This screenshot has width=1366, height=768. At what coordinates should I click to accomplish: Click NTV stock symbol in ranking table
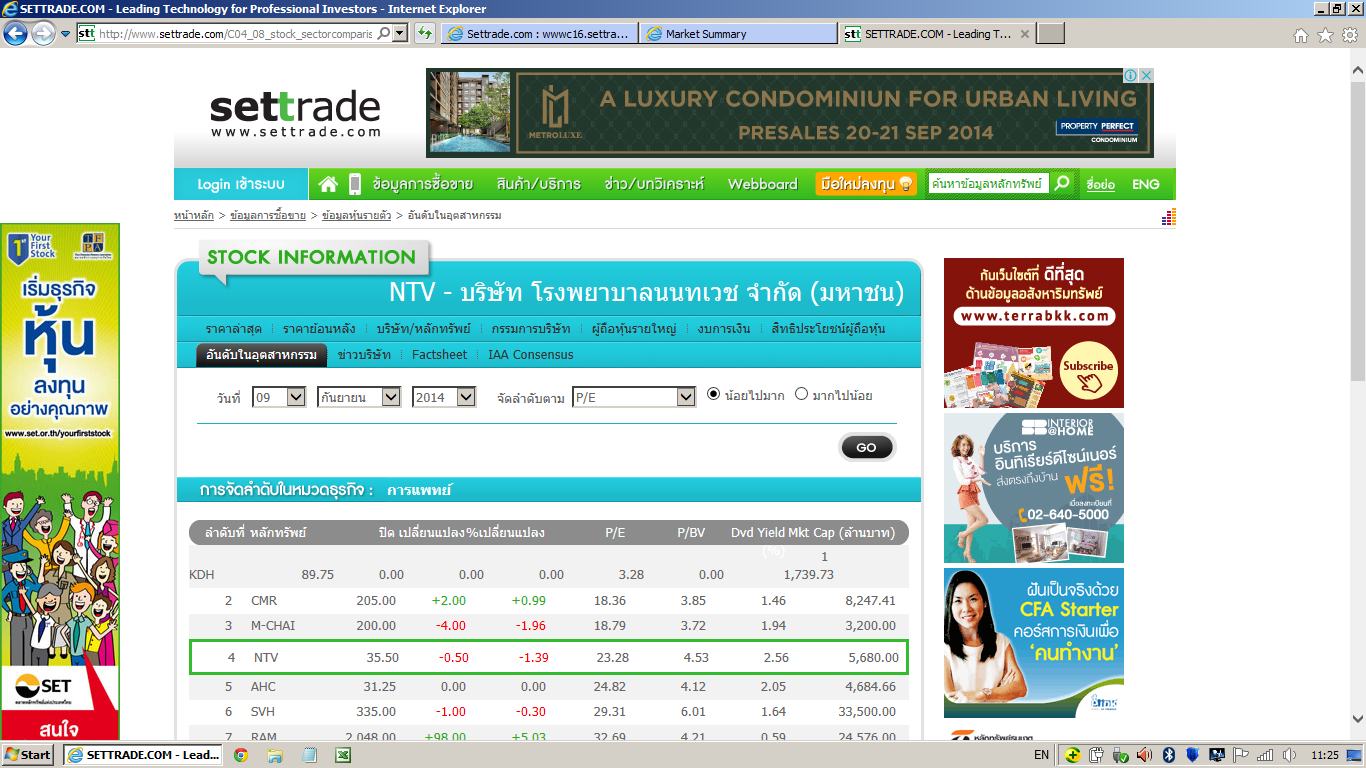click(x=266, y=657)
